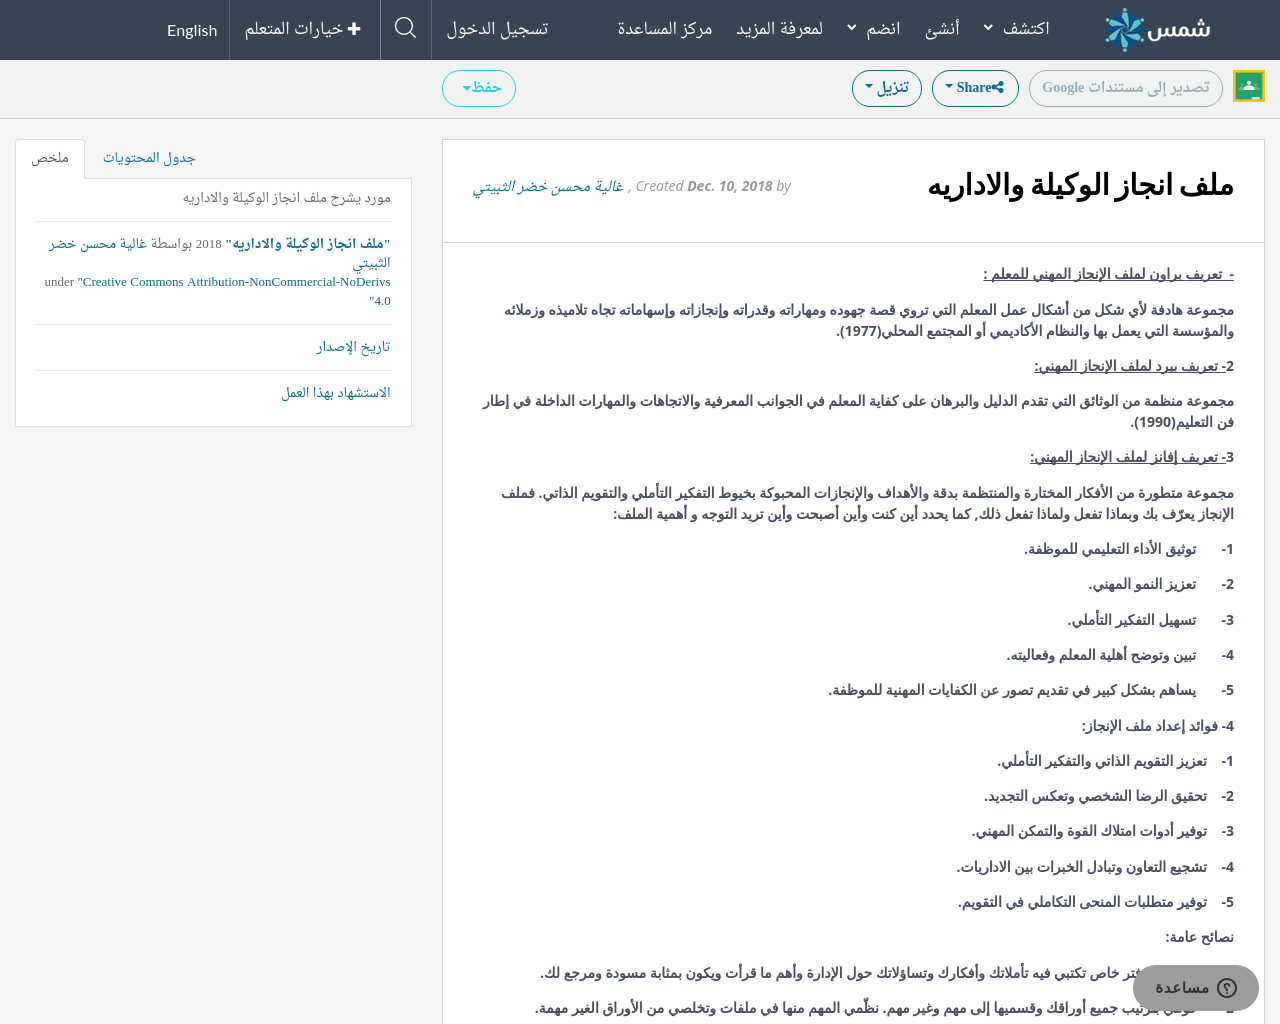
Task: Click list item تشجيع التعاون وتبادل الخبرات بين الاداريات
Action: [x=1081, y=867]
